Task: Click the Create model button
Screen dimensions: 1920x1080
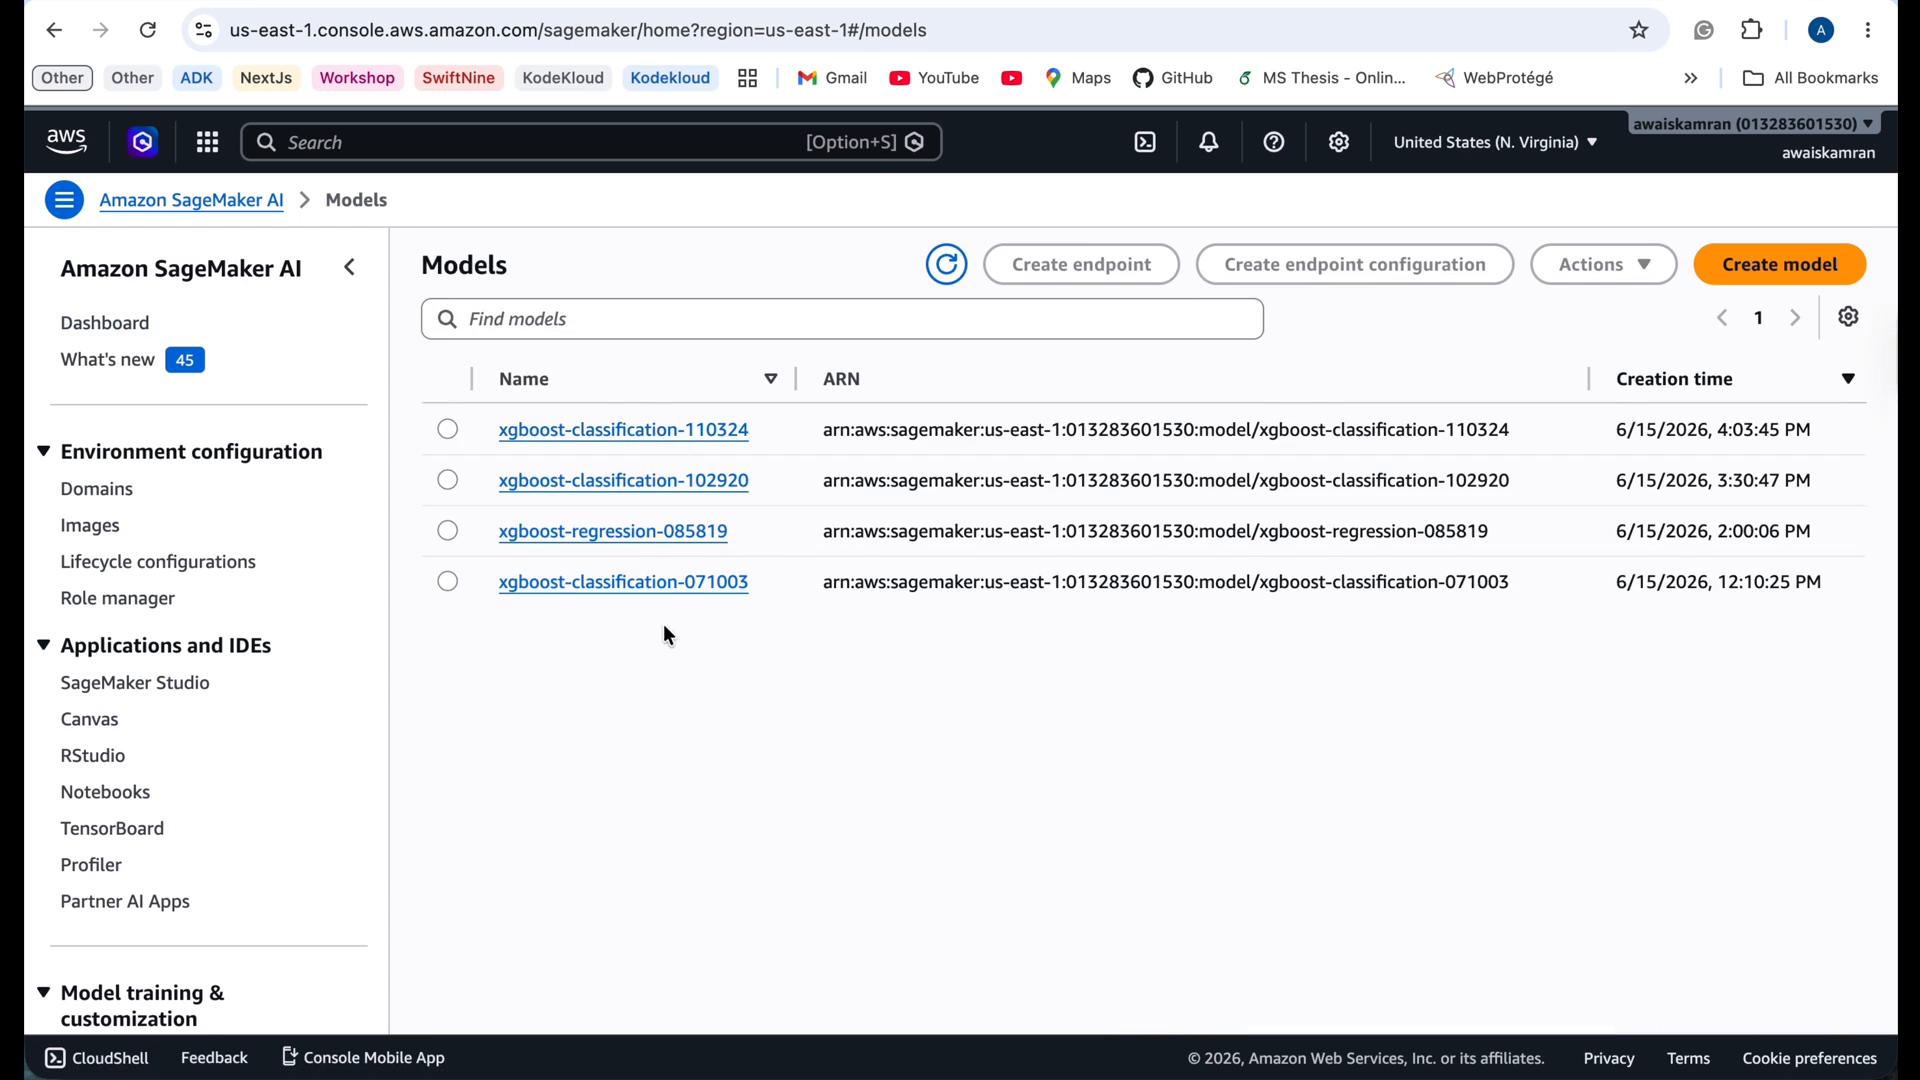Action: coord(1779,264)
